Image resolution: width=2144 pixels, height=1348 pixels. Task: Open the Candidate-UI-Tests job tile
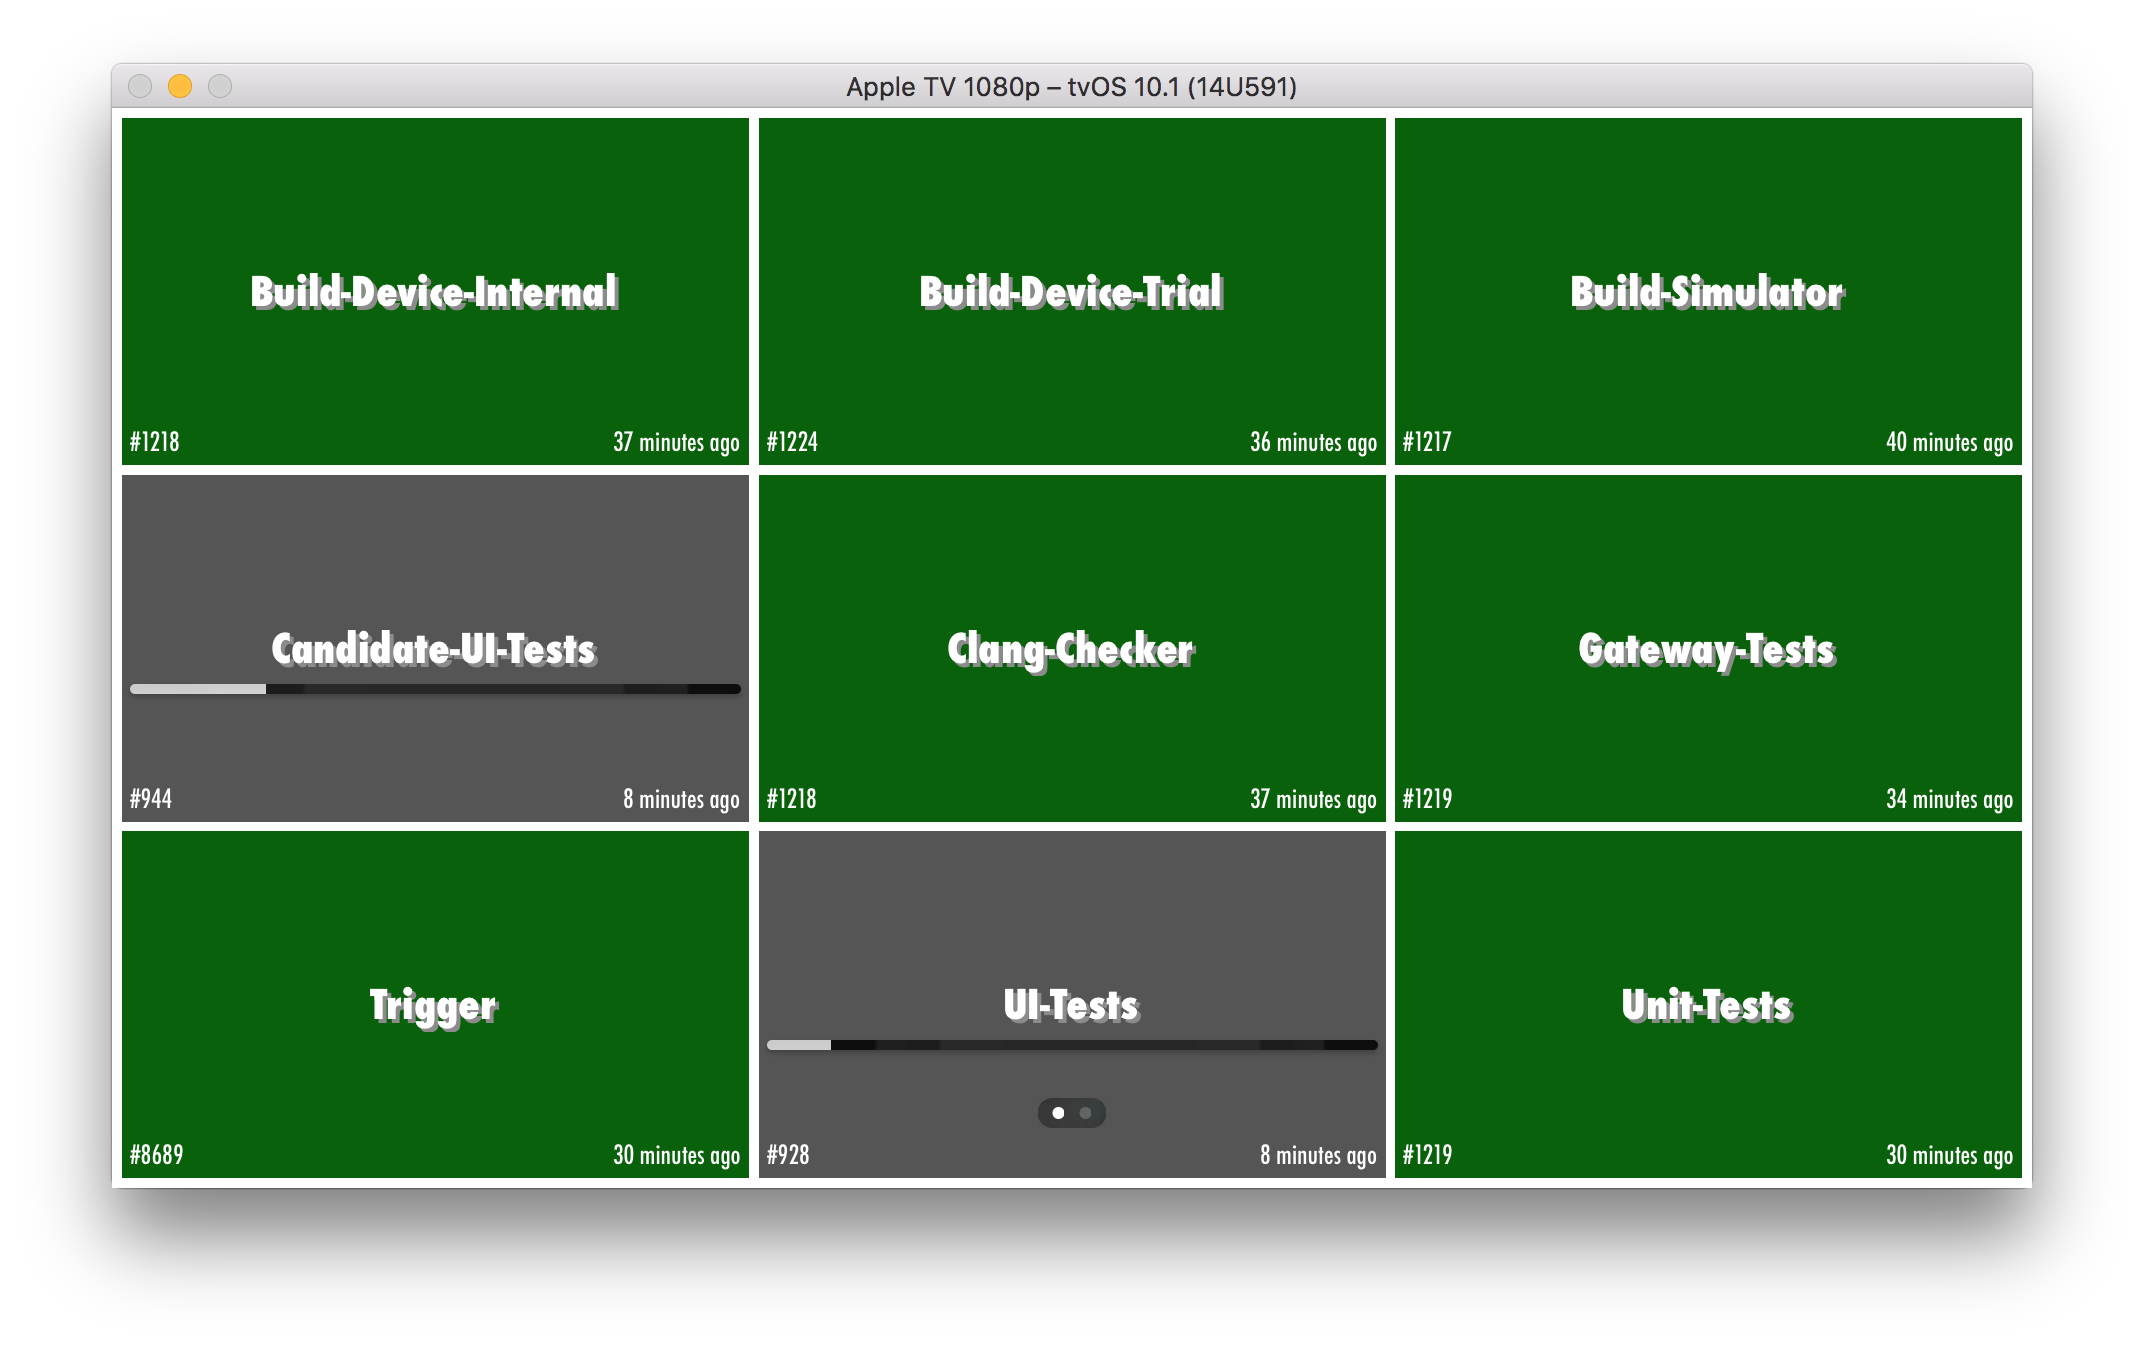tap(439, 644)
